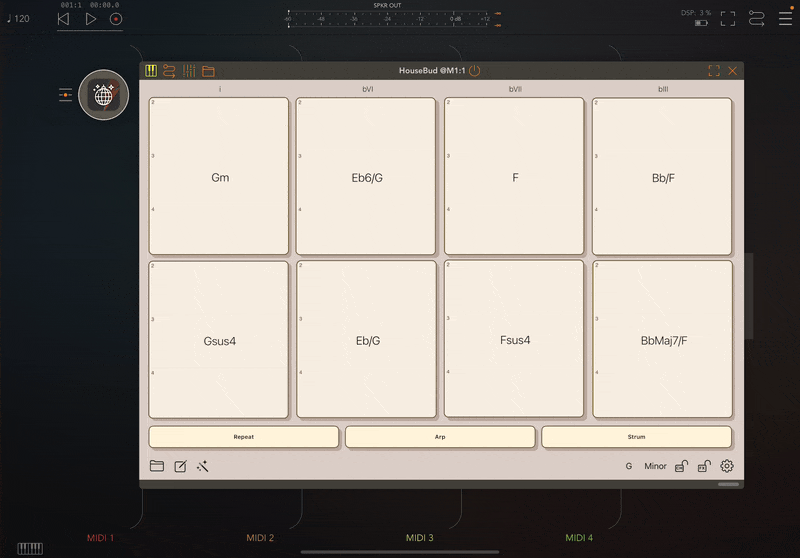
Task: Toggle the Arp mode button
Action: (x=440, y=437)
